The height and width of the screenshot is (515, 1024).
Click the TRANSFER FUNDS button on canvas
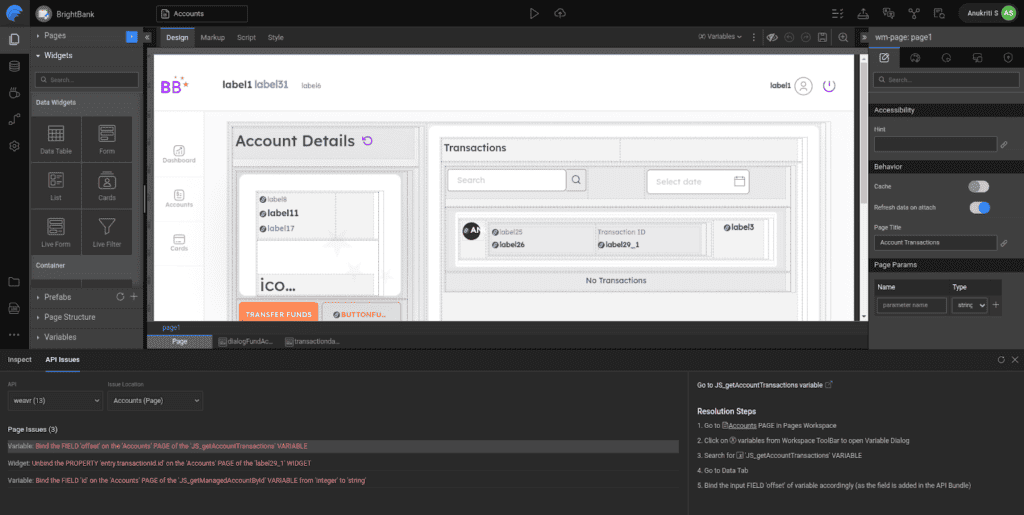pos(278,314)
